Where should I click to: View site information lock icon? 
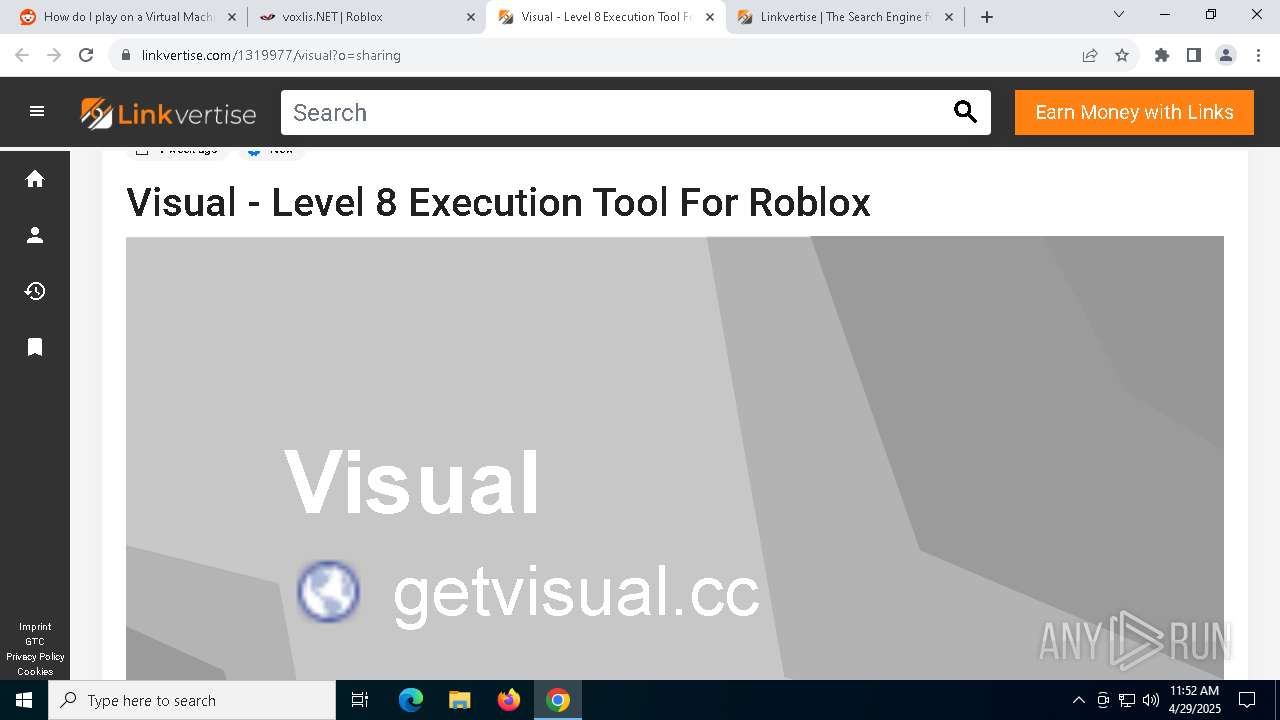tap(126, 55)
